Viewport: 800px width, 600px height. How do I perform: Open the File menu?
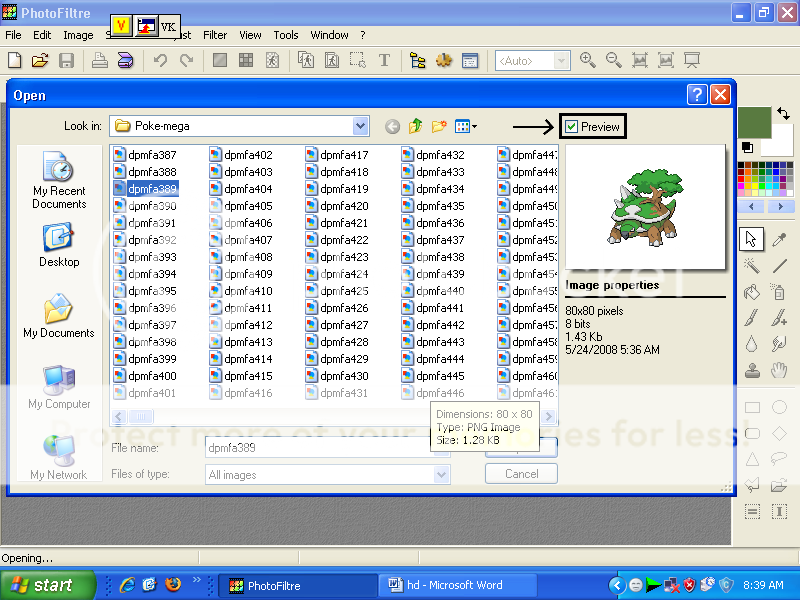coord(13,35)
